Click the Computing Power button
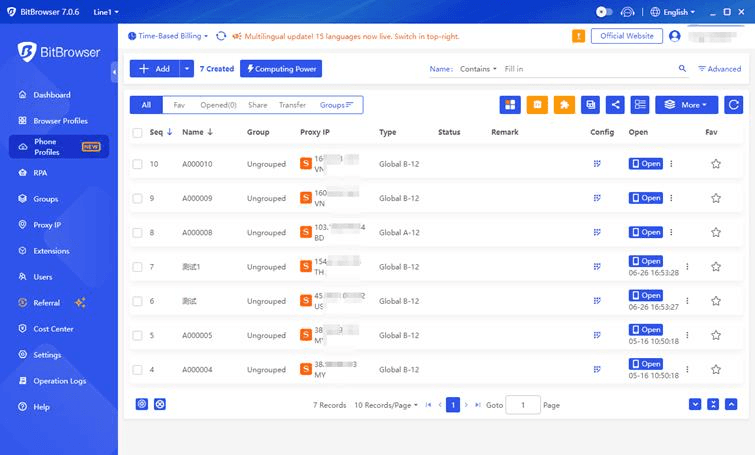This screenshot has height=455, width=755. tap(281, 69)
